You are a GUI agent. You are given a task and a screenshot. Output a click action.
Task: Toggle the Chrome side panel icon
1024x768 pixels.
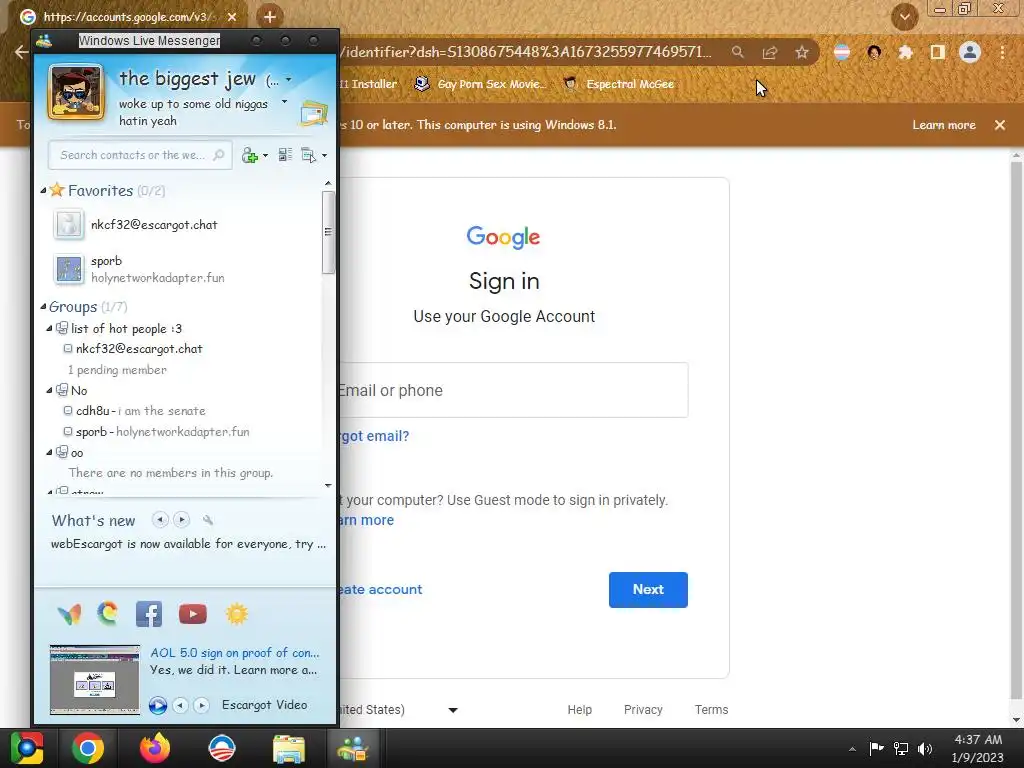(938, 52)
